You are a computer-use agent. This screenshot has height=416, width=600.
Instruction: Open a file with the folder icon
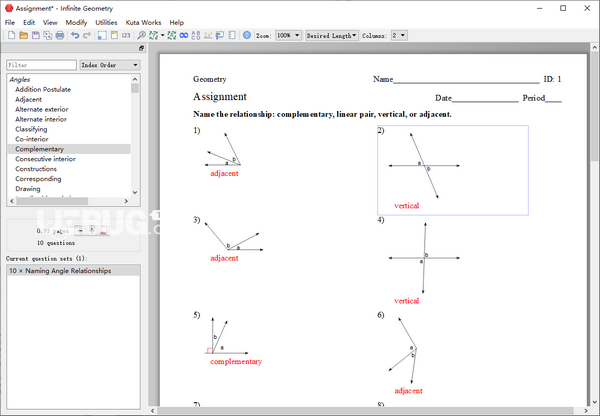pos(24,36)
